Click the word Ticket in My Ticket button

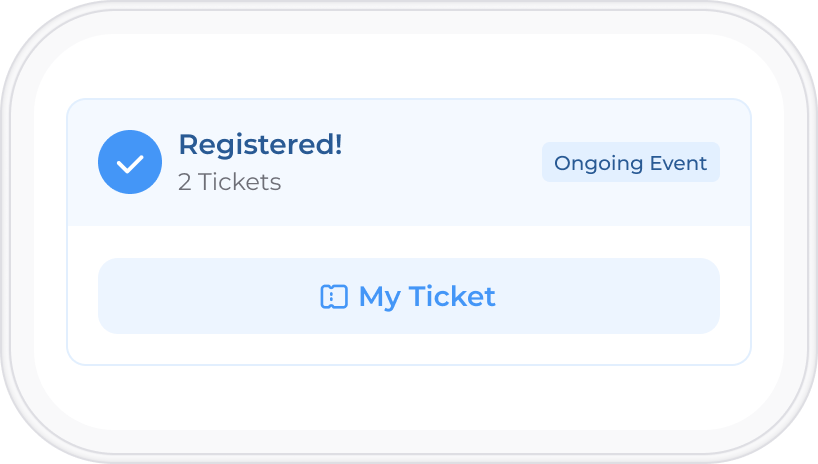pos(452,296)
